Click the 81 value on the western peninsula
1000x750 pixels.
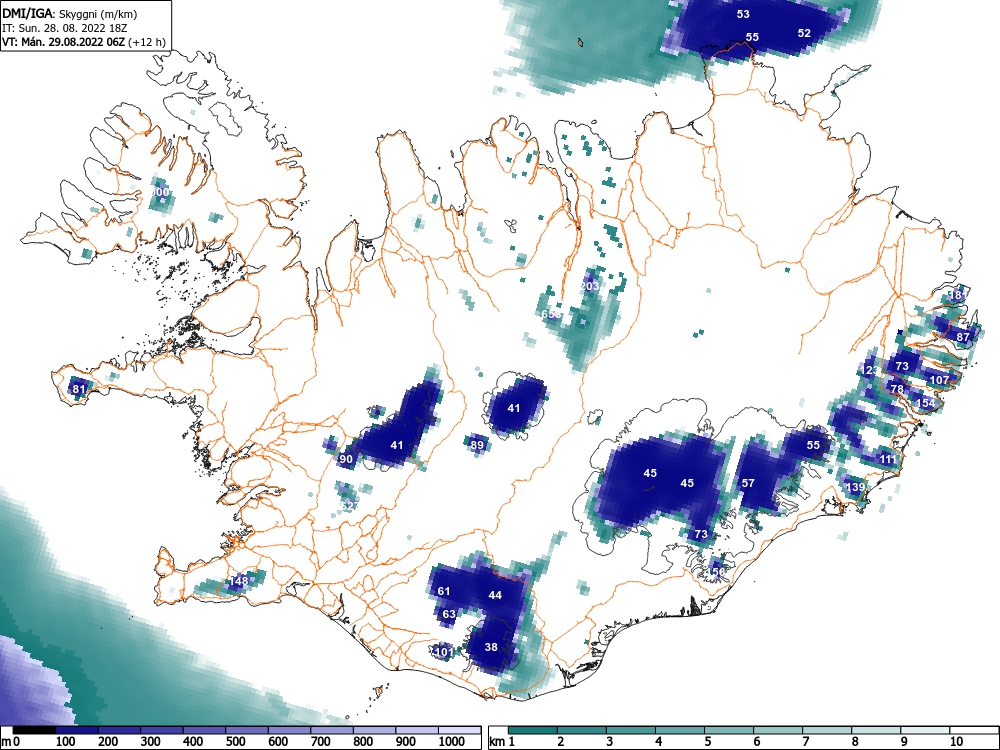coord(78,389)
